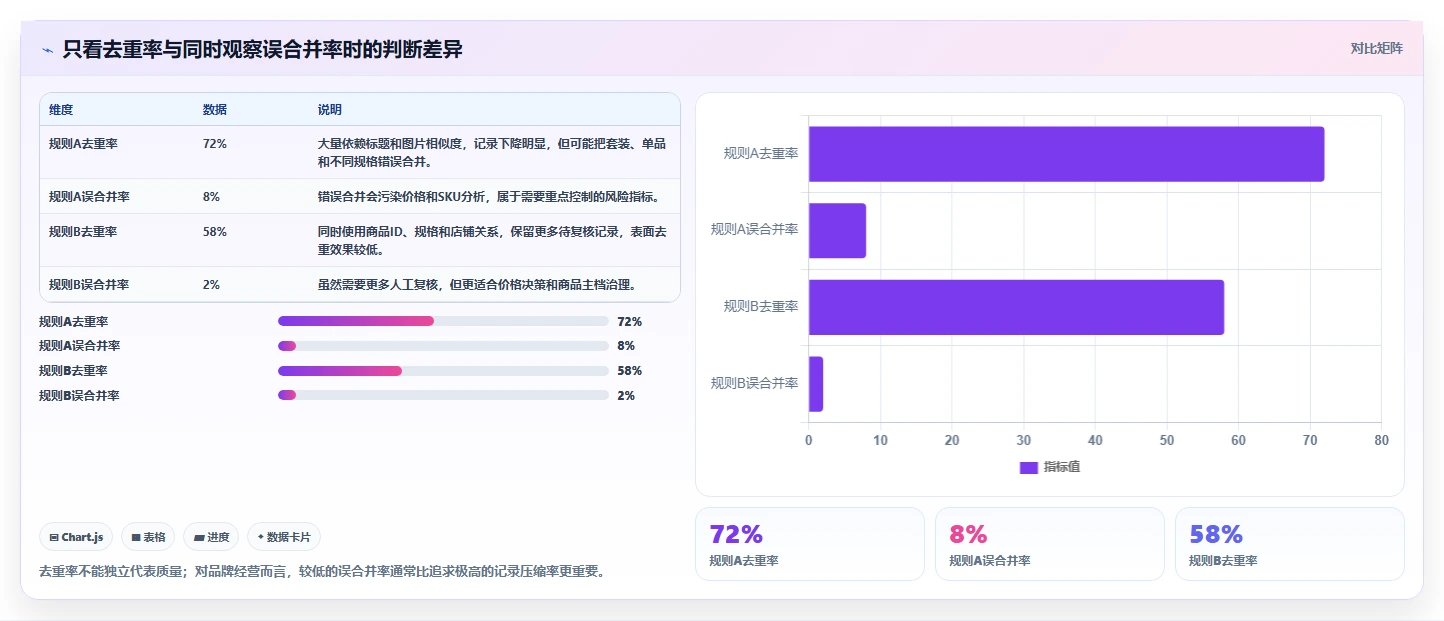Select the Chart.js tag chip
This screenshot has width=1444, height=621.
point(76,537)
